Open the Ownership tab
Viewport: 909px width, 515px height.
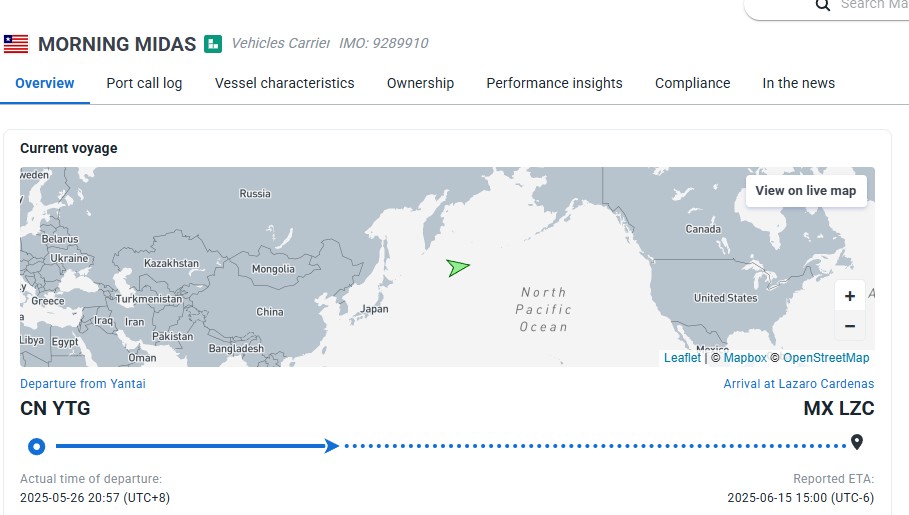click(x=420, y=84)
